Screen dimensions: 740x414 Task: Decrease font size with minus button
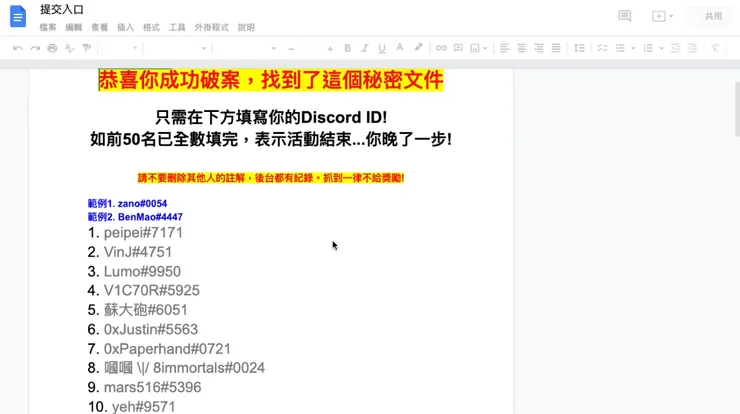tap(291, 49)
